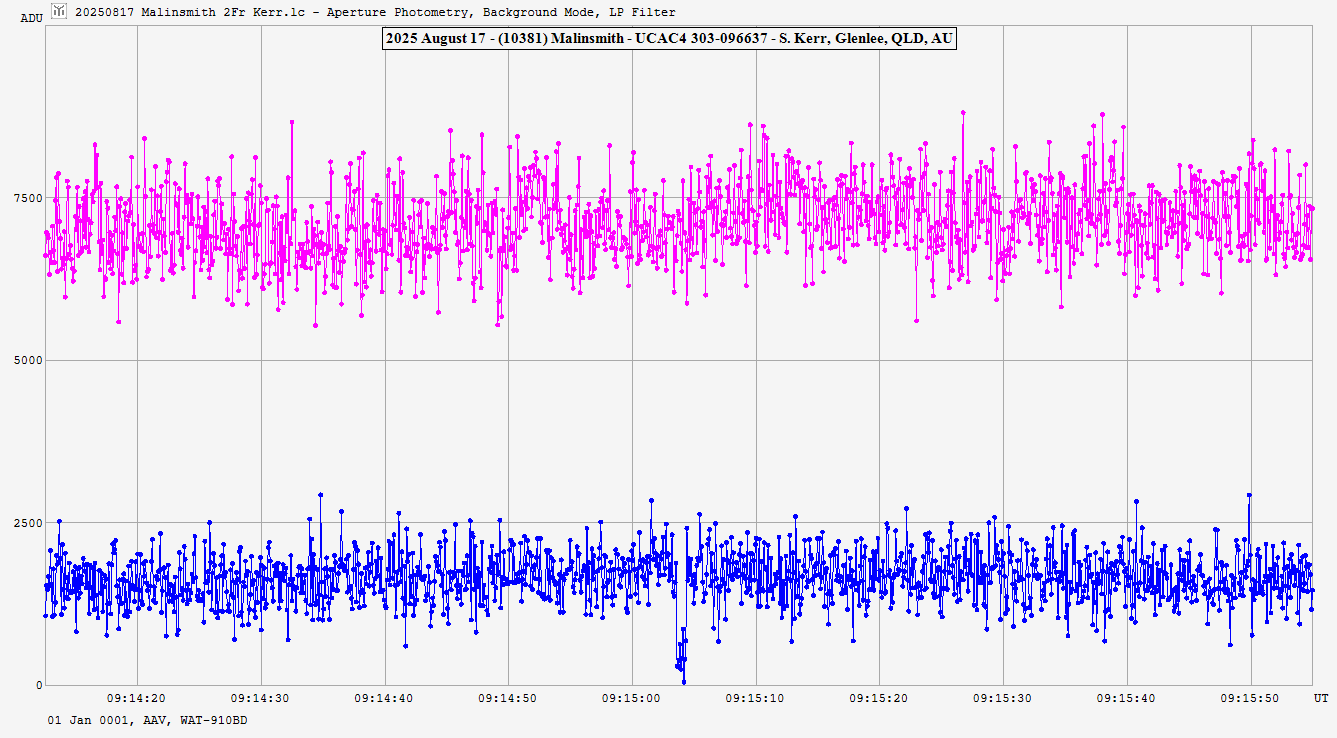This screenshot has width=1337, height=738.
Task: Click the 09:15:40 time label
Action: 1127,699
